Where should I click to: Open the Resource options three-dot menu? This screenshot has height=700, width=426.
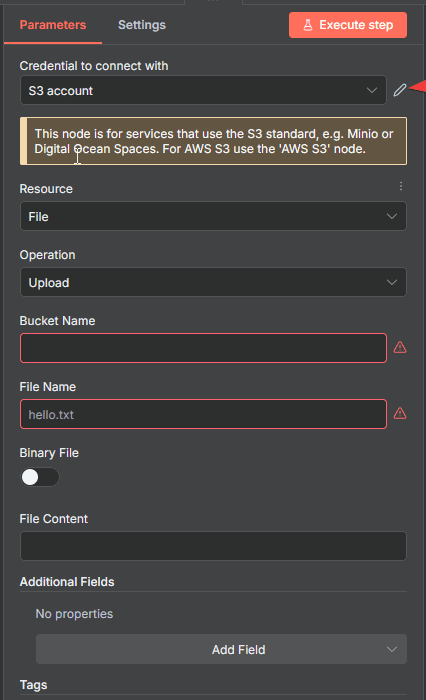[x=401, y=186]
